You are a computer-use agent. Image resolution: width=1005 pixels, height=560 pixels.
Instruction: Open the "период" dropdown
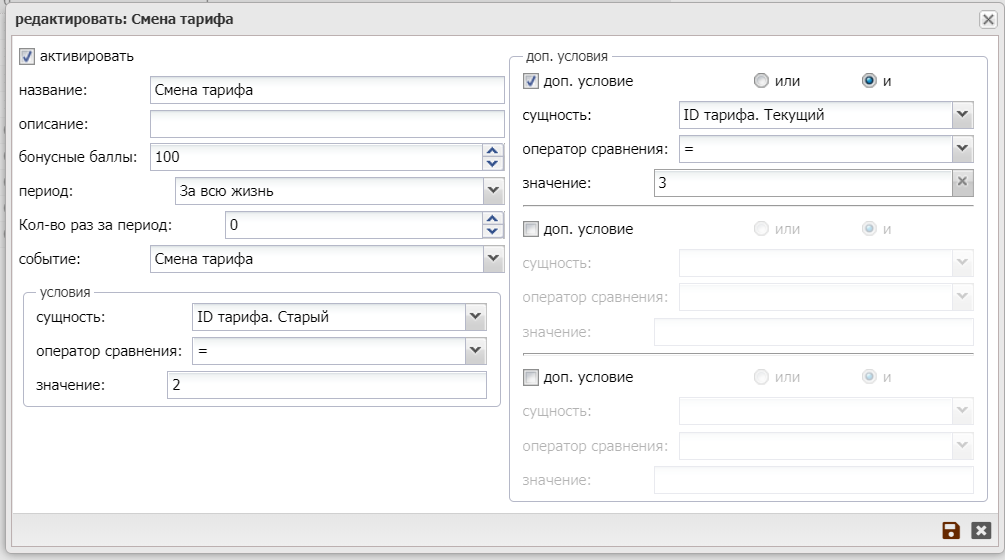coord(492,190)
